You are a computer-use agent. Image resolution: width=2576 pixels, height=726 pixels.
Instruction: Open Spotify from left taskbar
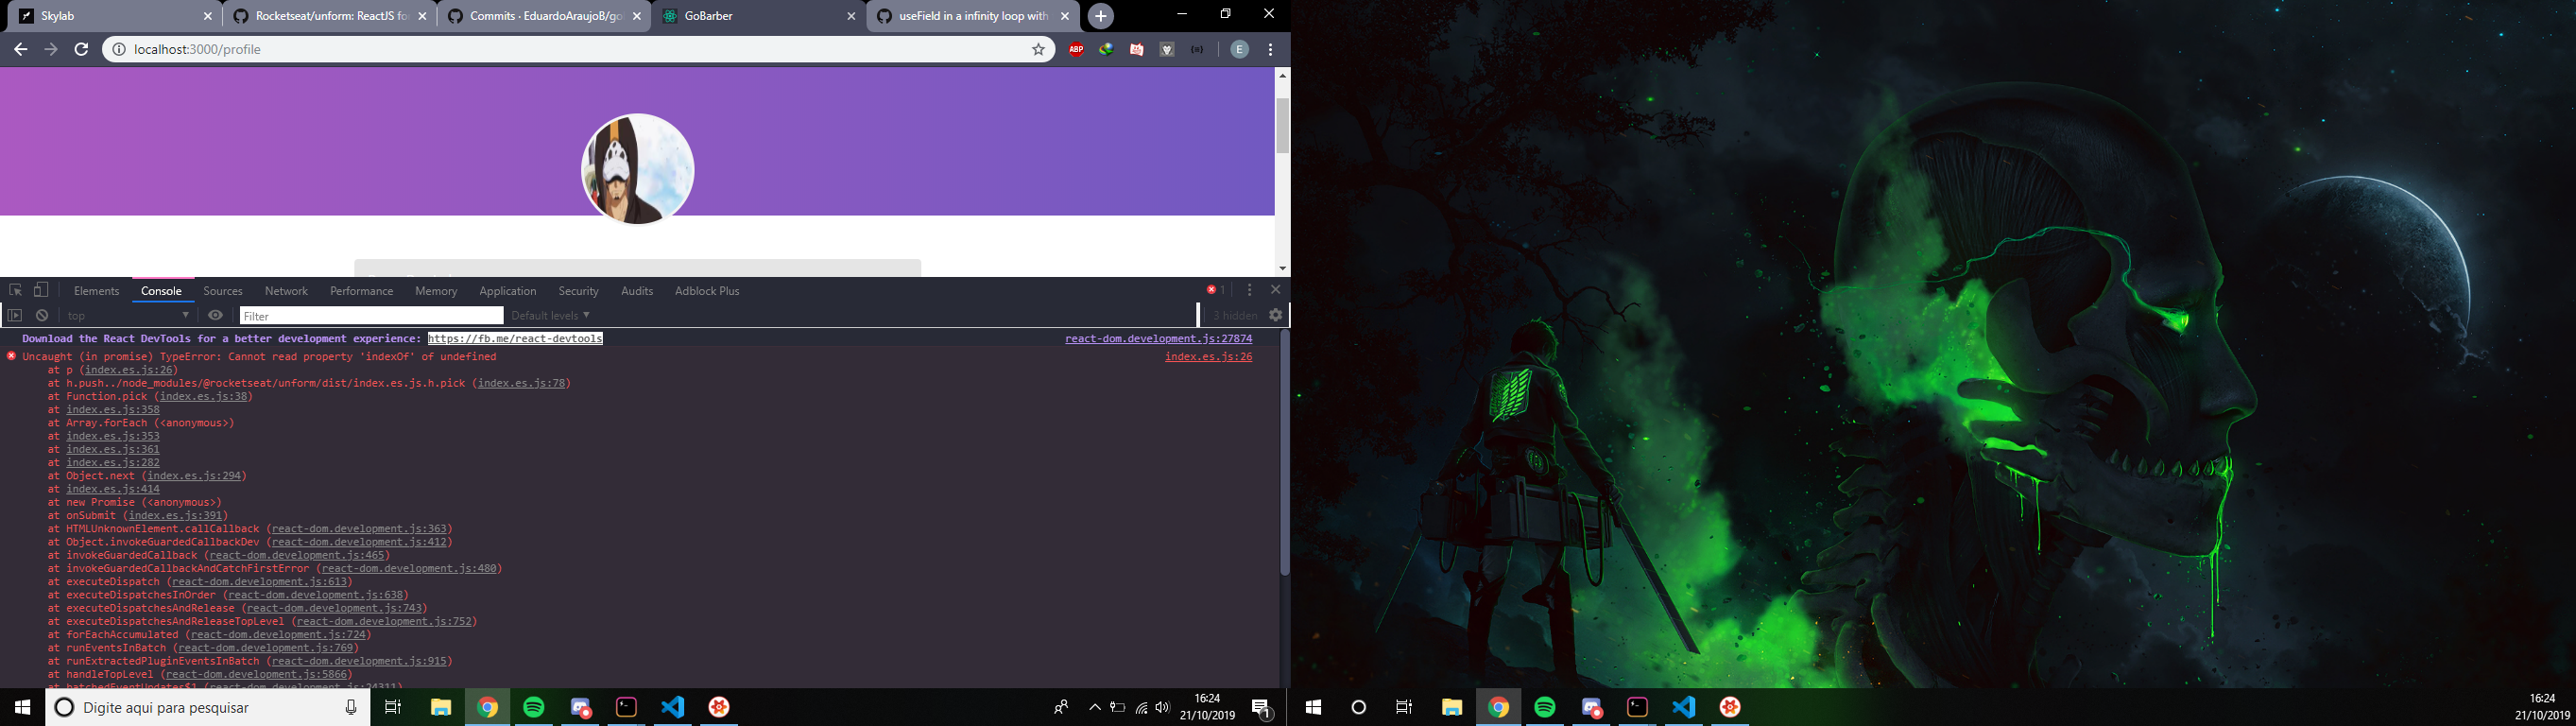point(533,707)
